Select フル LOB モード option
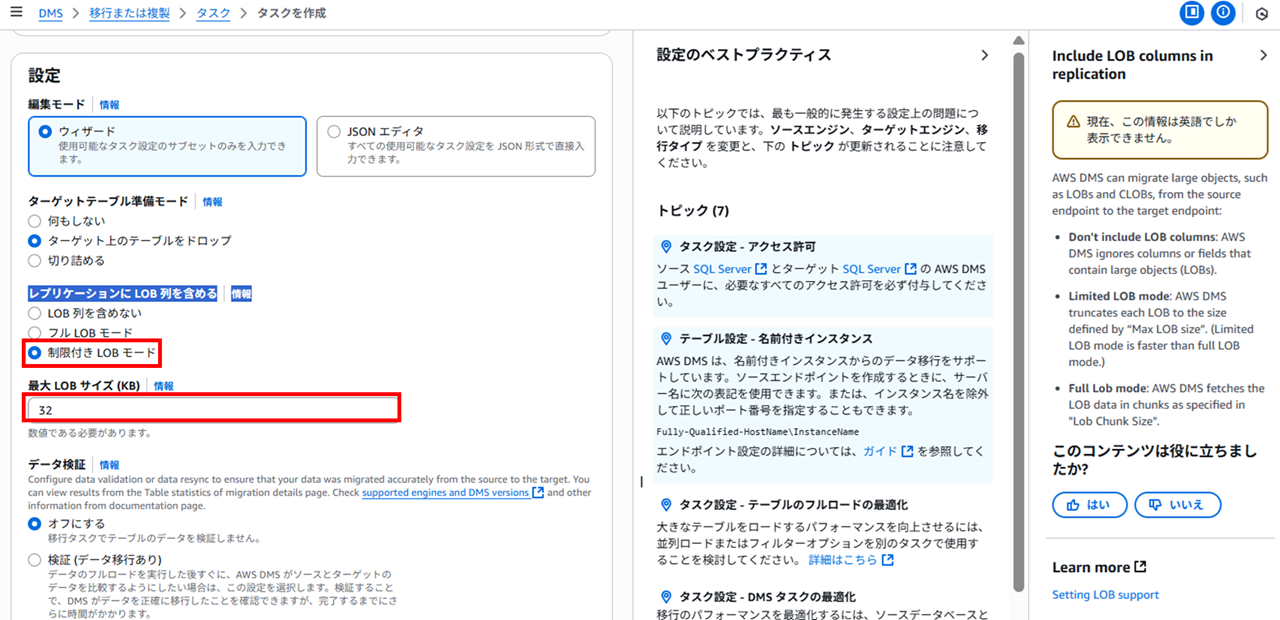Image resolution: width=1280 pixels, height=620 pixels. (35, 333)
